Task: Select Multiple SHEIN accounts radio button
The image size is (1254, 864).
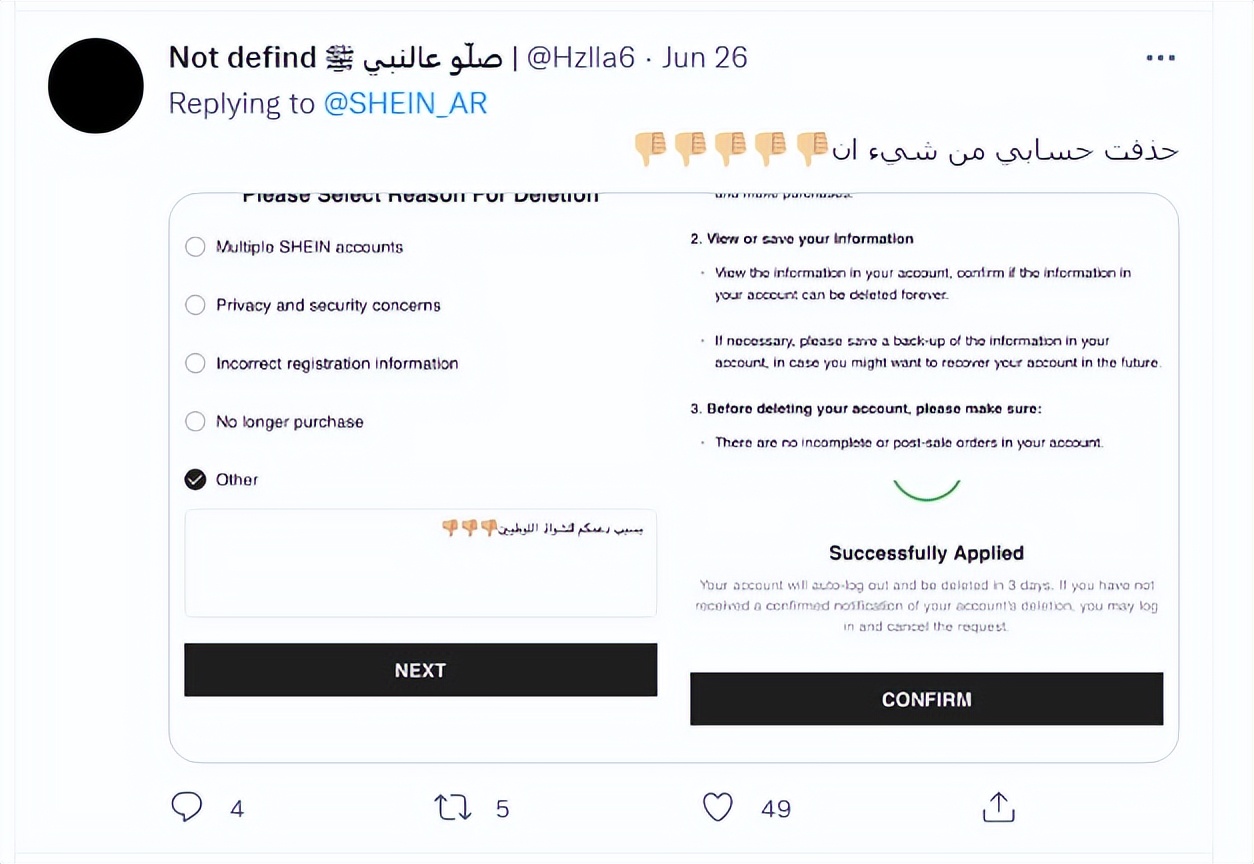Action: click(x=196, y=247)
